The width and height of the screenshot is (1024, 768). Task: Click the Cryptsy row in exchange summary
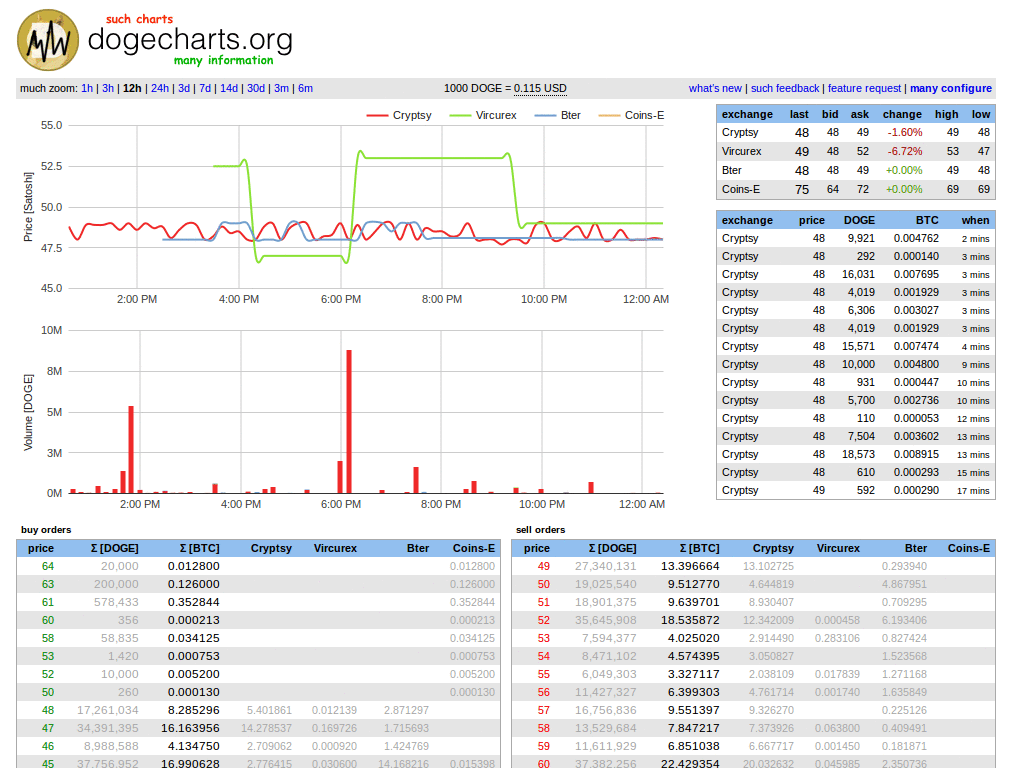pyautogui.click(x=856, y=133)
